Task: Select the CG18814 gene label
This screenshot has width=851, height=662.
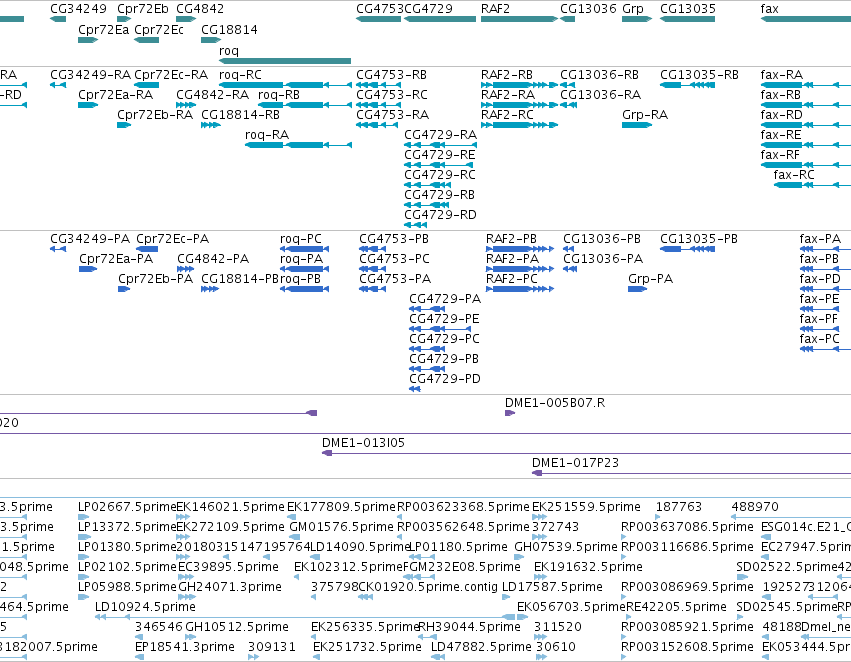Action: [229, 29]
